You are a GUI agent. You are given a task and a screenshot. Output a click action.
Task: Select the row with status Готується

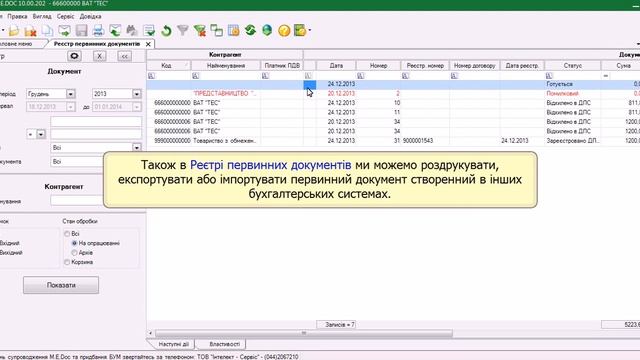(x=393, y=84)
